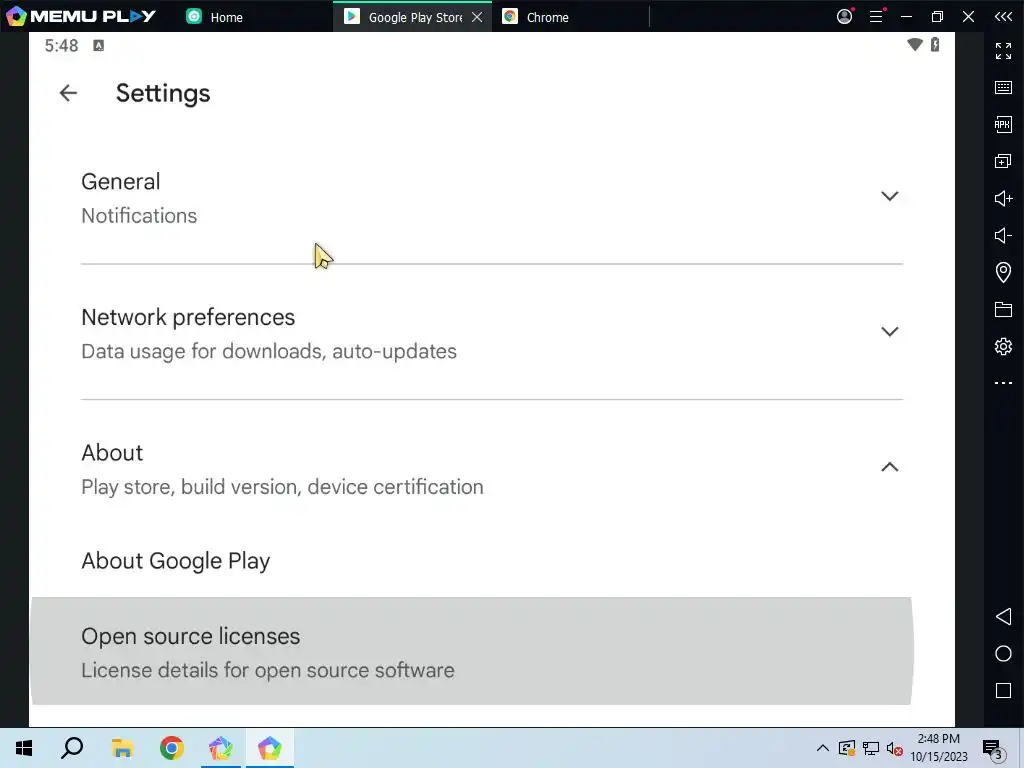This screenshot has height=768, width=1024.
Task: Click the About section heading
Action: click(112, 453)
